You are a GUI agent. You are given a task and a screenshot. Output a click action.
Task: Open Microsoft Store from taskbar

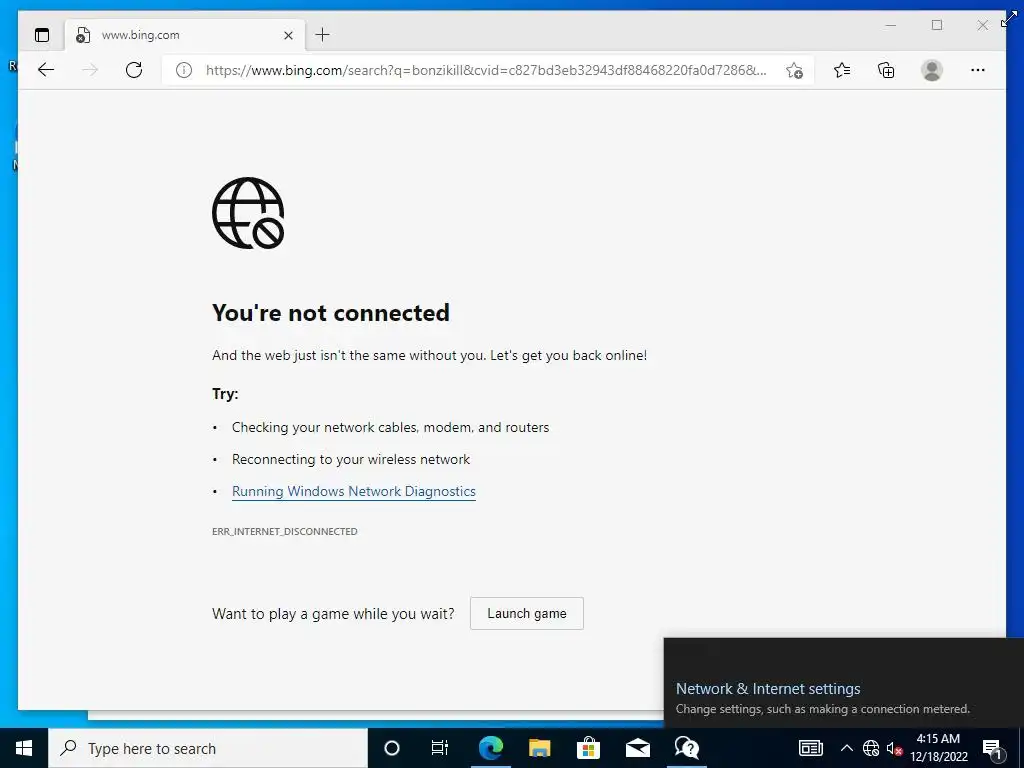point(588,748)
